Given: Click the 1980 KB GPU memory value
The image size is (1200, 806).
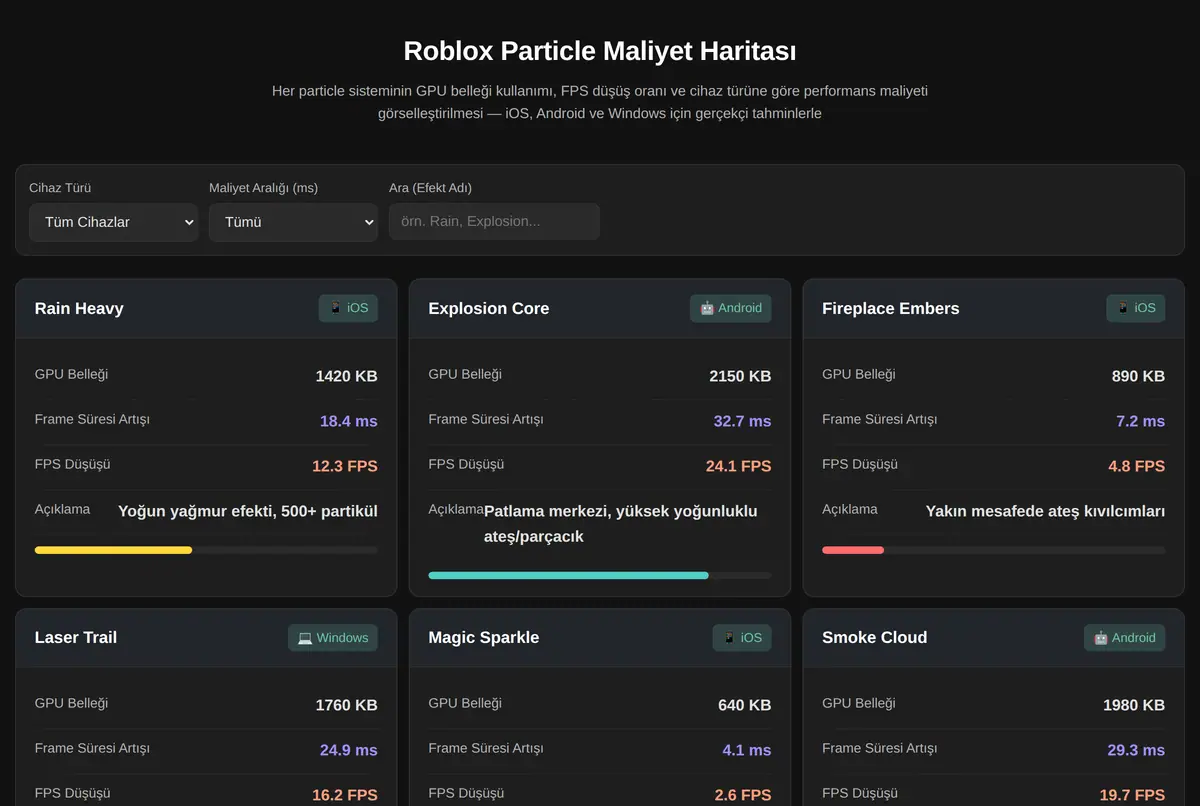Looking at the screenshot, I should [1134, 705].
